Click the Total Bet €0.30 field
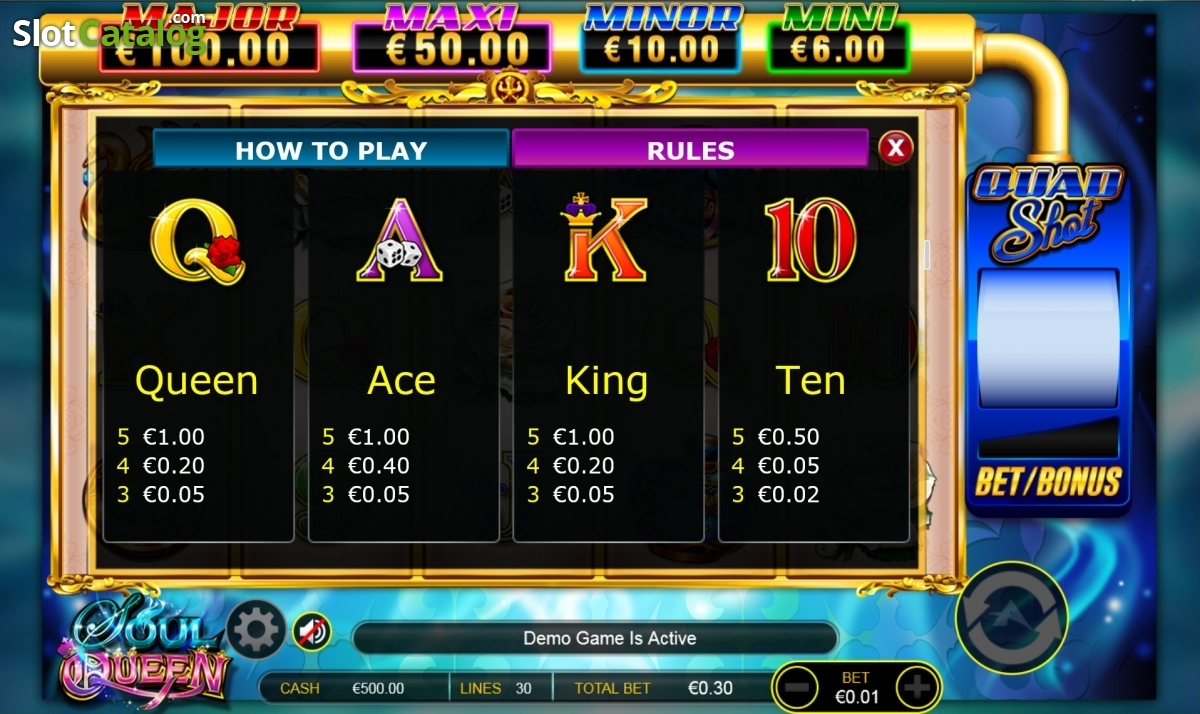Screen dimensions: 1200x714 point(656,688)
